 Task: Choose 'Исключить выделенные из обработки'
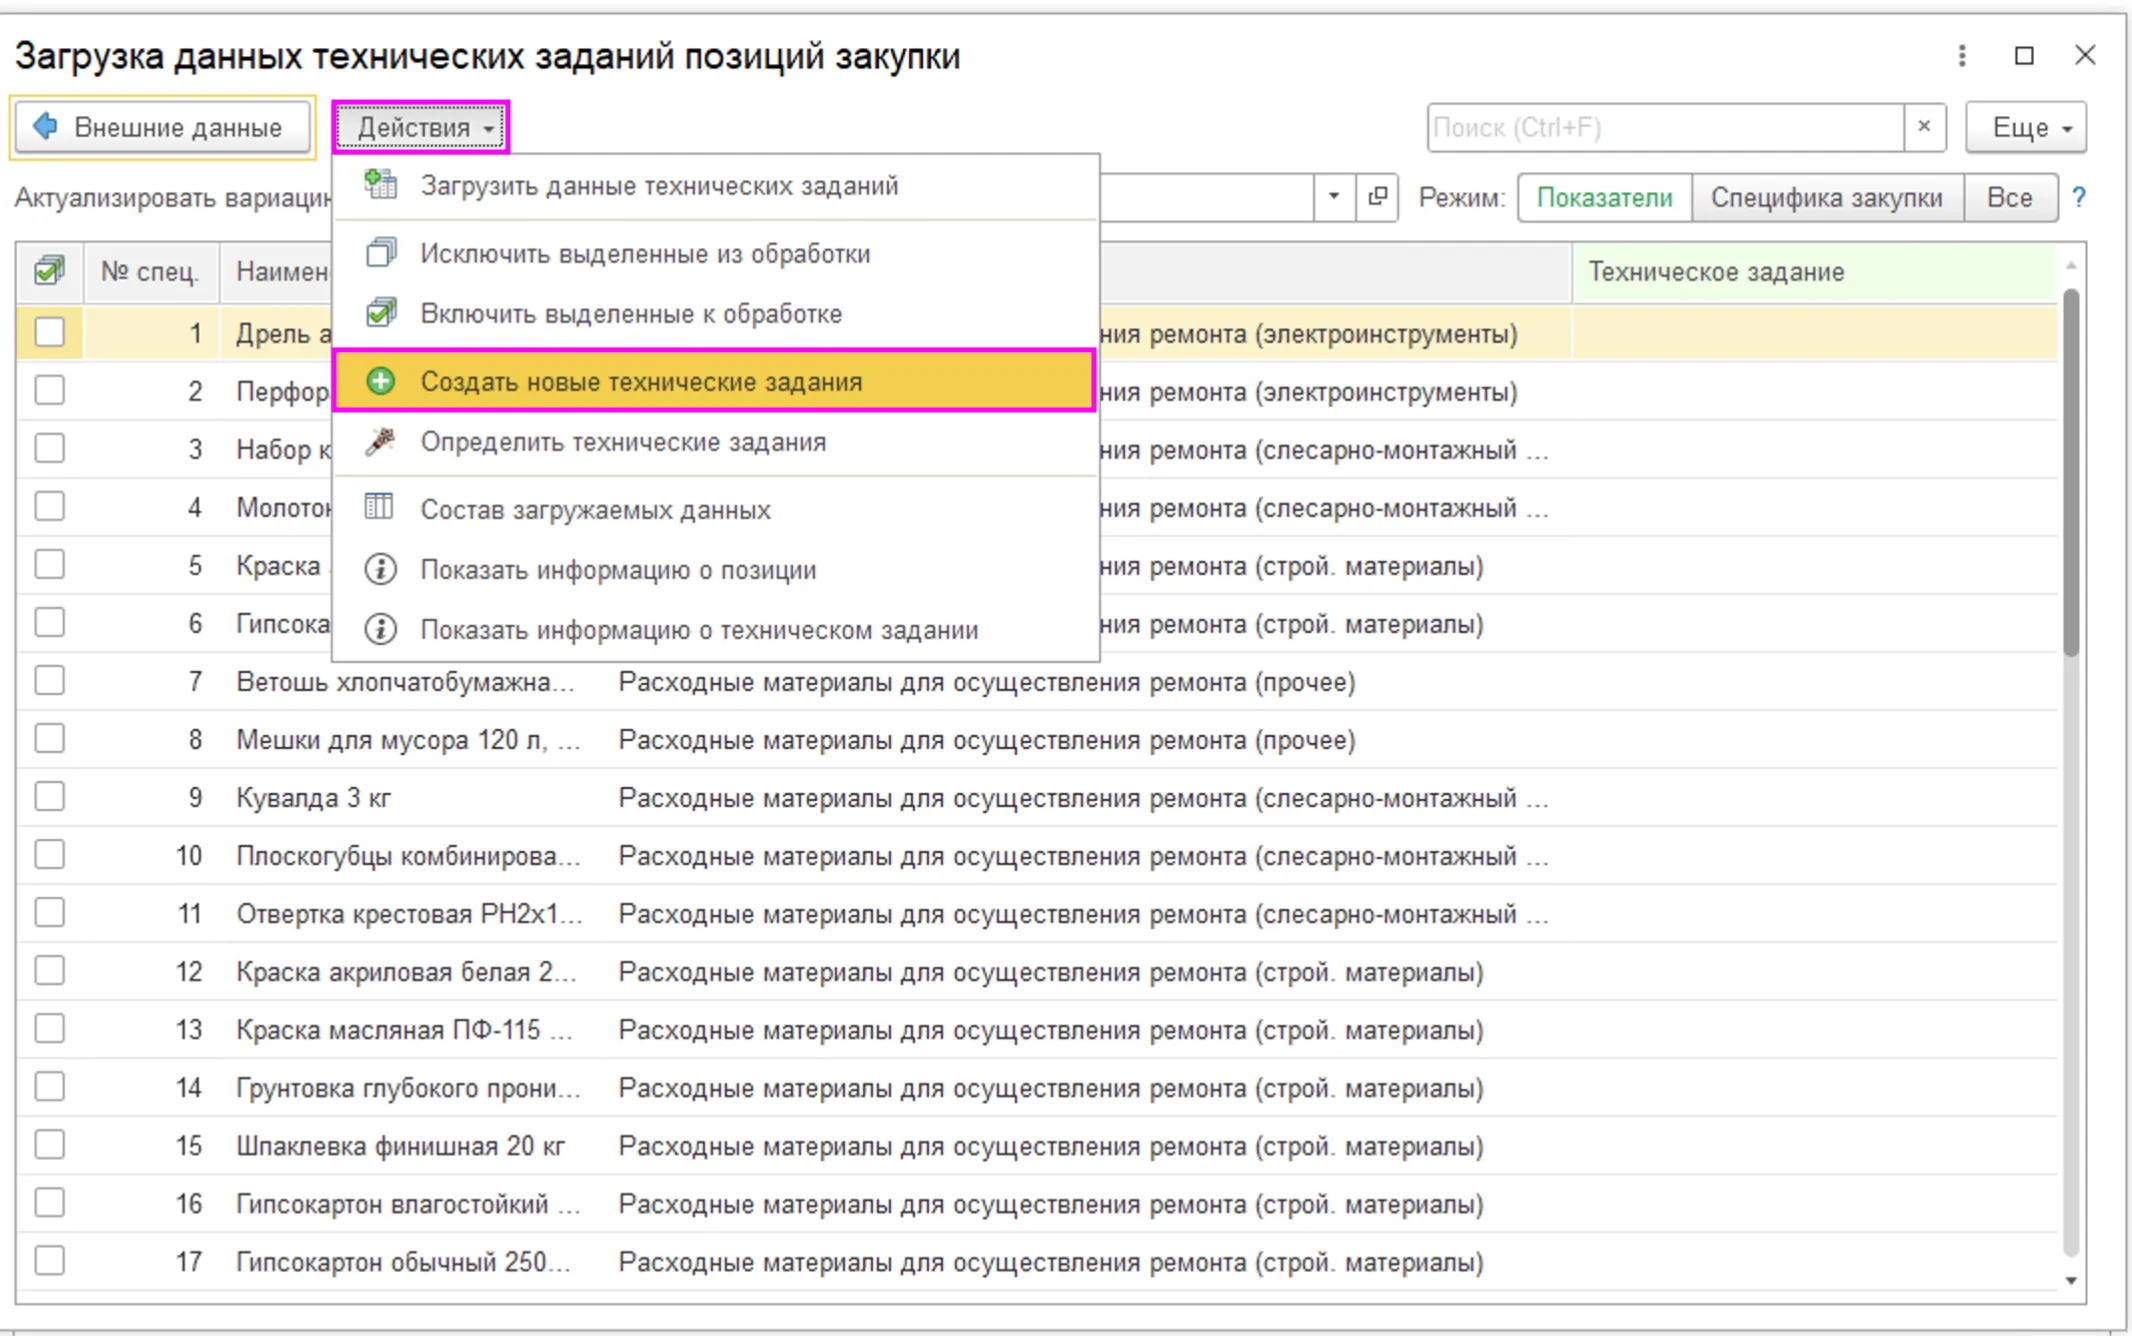coord(716,254)
